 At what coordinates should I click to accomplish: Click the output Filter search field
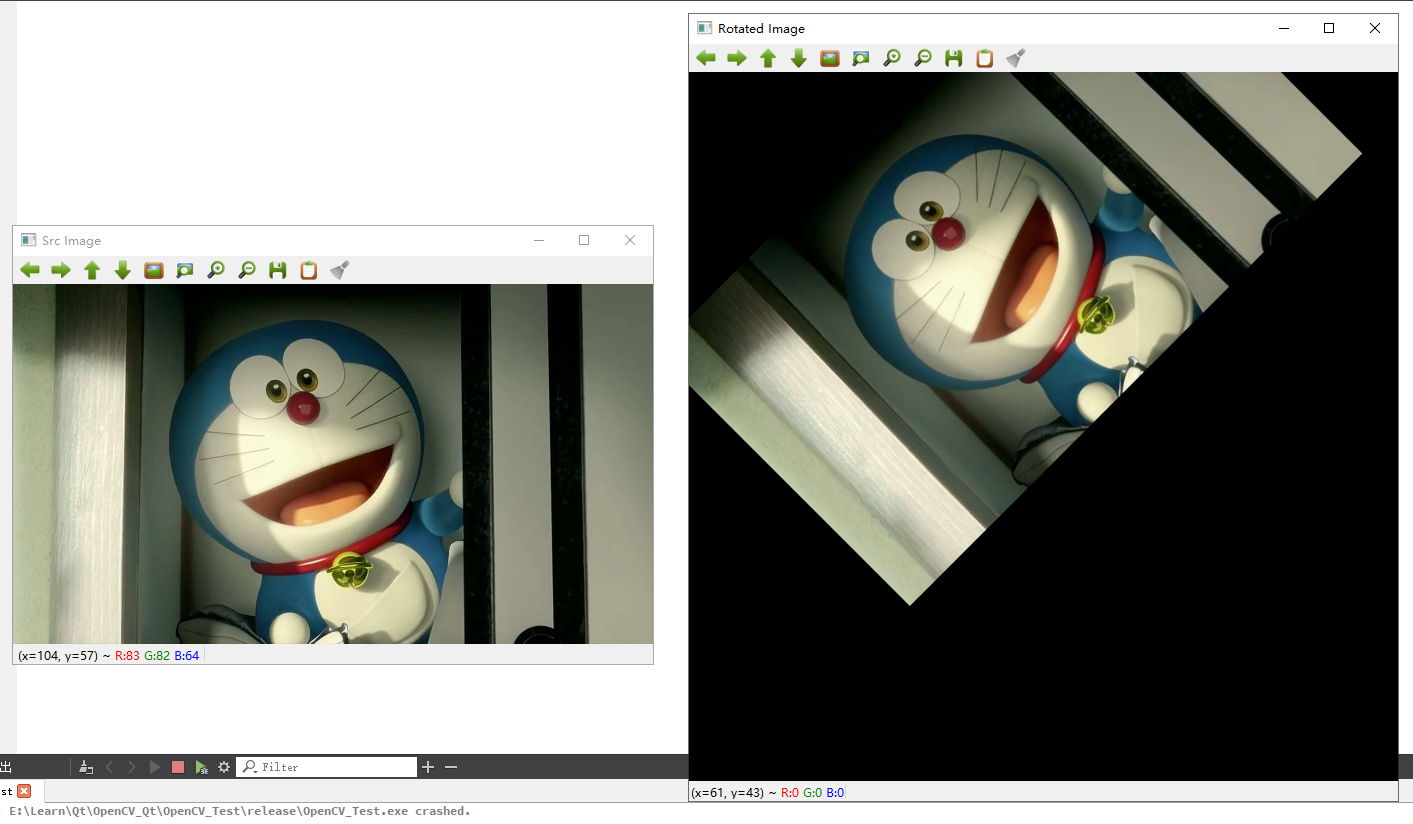327,767
